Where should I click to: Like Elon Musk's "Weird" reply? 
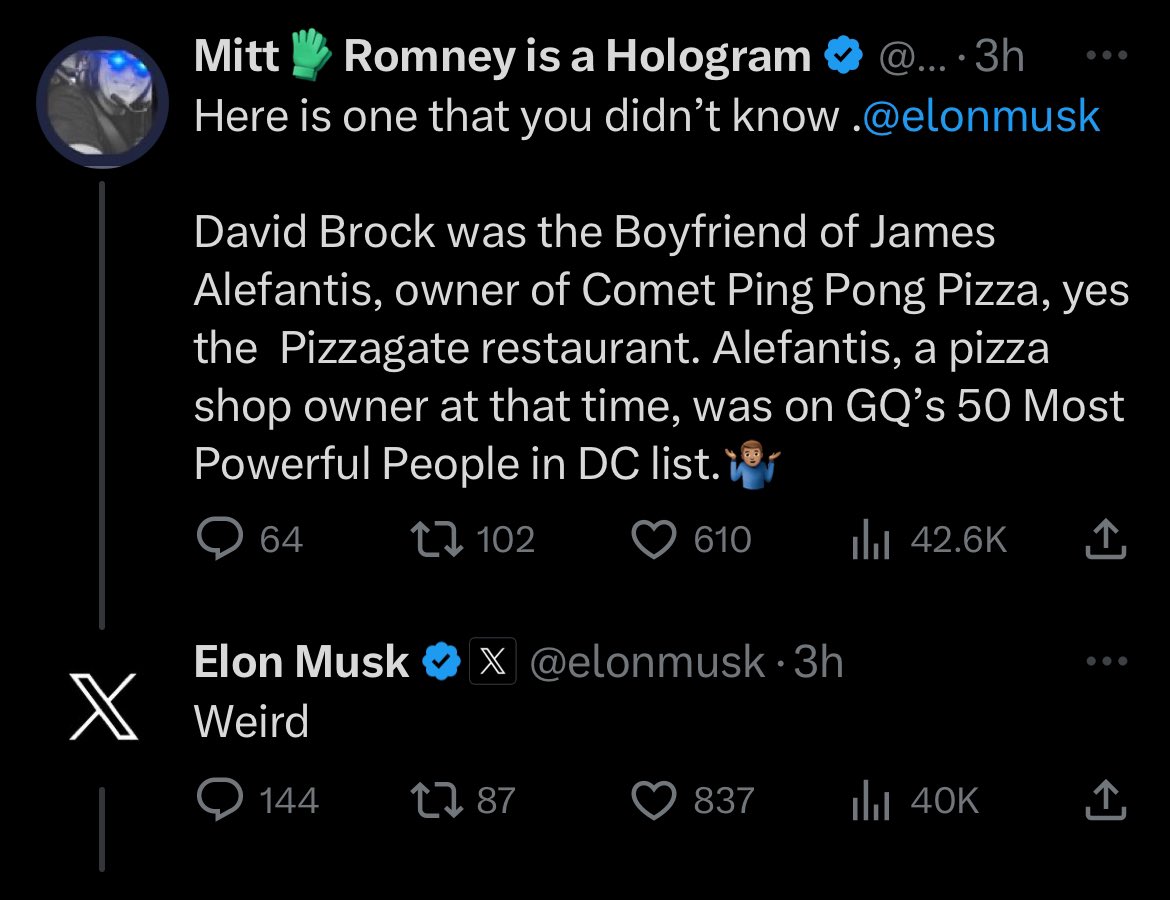(655, 800)
